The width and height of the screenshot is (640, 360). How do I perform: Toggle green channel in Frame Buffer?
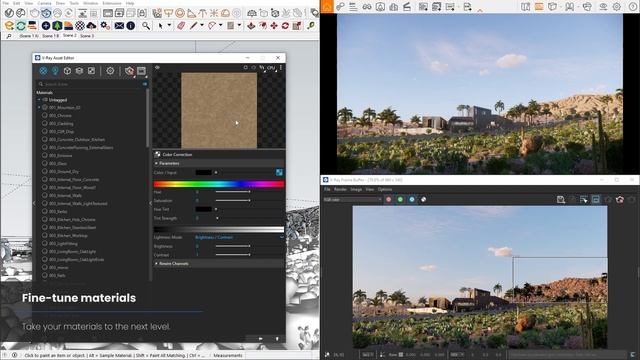(x=400, y=200)
